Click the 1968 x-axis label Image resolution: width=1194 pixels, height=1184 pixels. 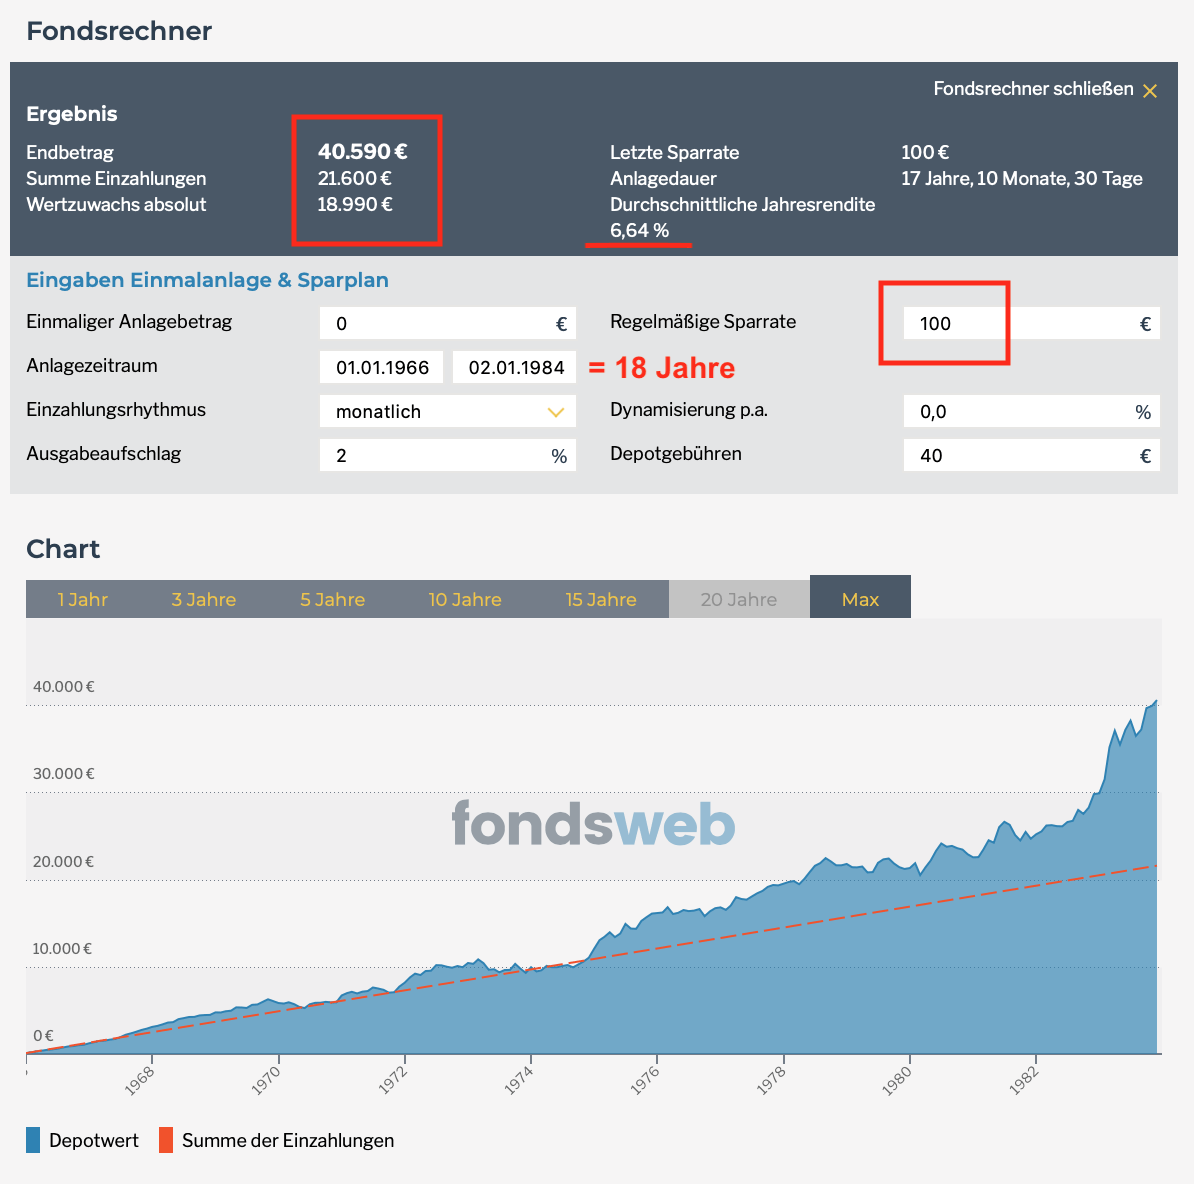(x=140, y=1080)
